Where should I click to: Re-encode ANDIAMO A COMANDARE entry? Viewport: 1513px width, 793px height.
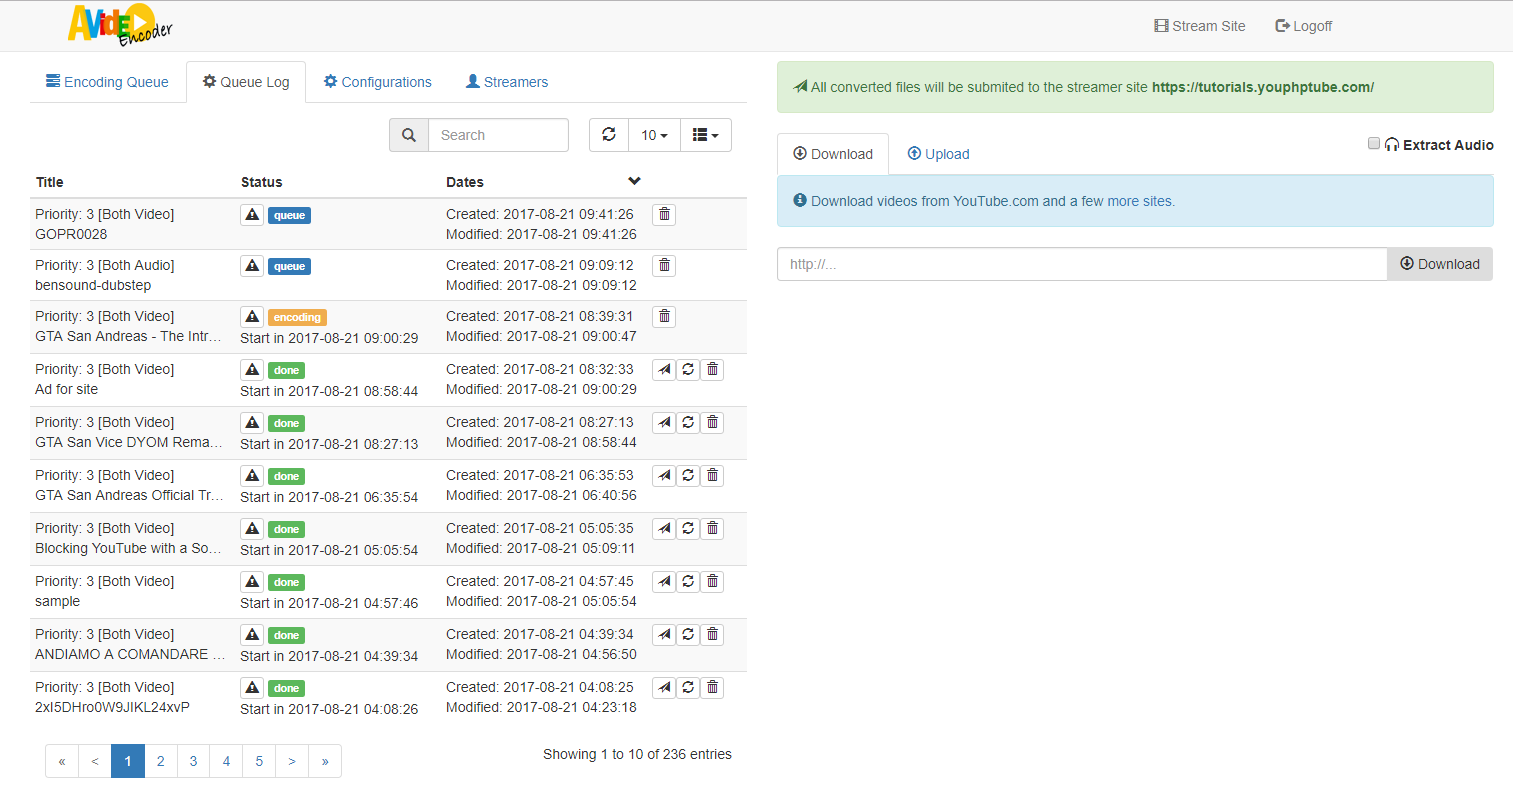[x=688, y=634]
